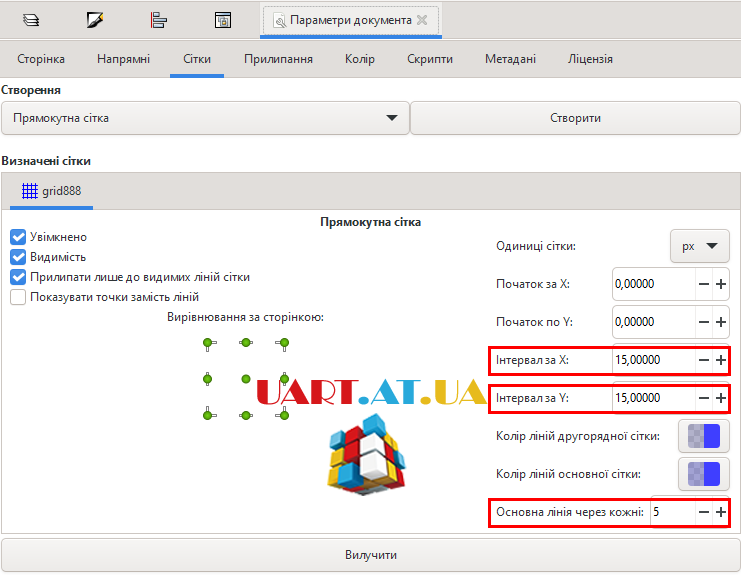Image resolution: width=741 pixels, height=575 pixels.
Task: Click the Інтервал за X value field
Action: [654, 360]
